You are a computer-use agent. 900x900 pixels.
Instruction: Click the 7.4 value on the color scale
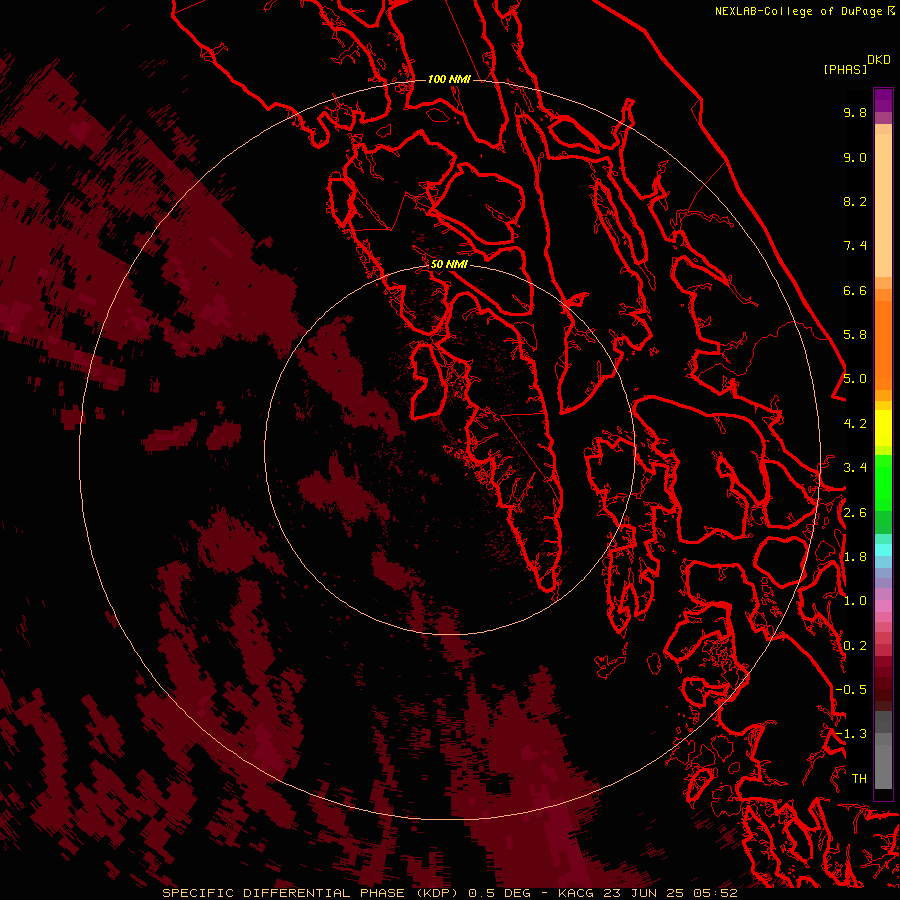click(x=855, y=246)
